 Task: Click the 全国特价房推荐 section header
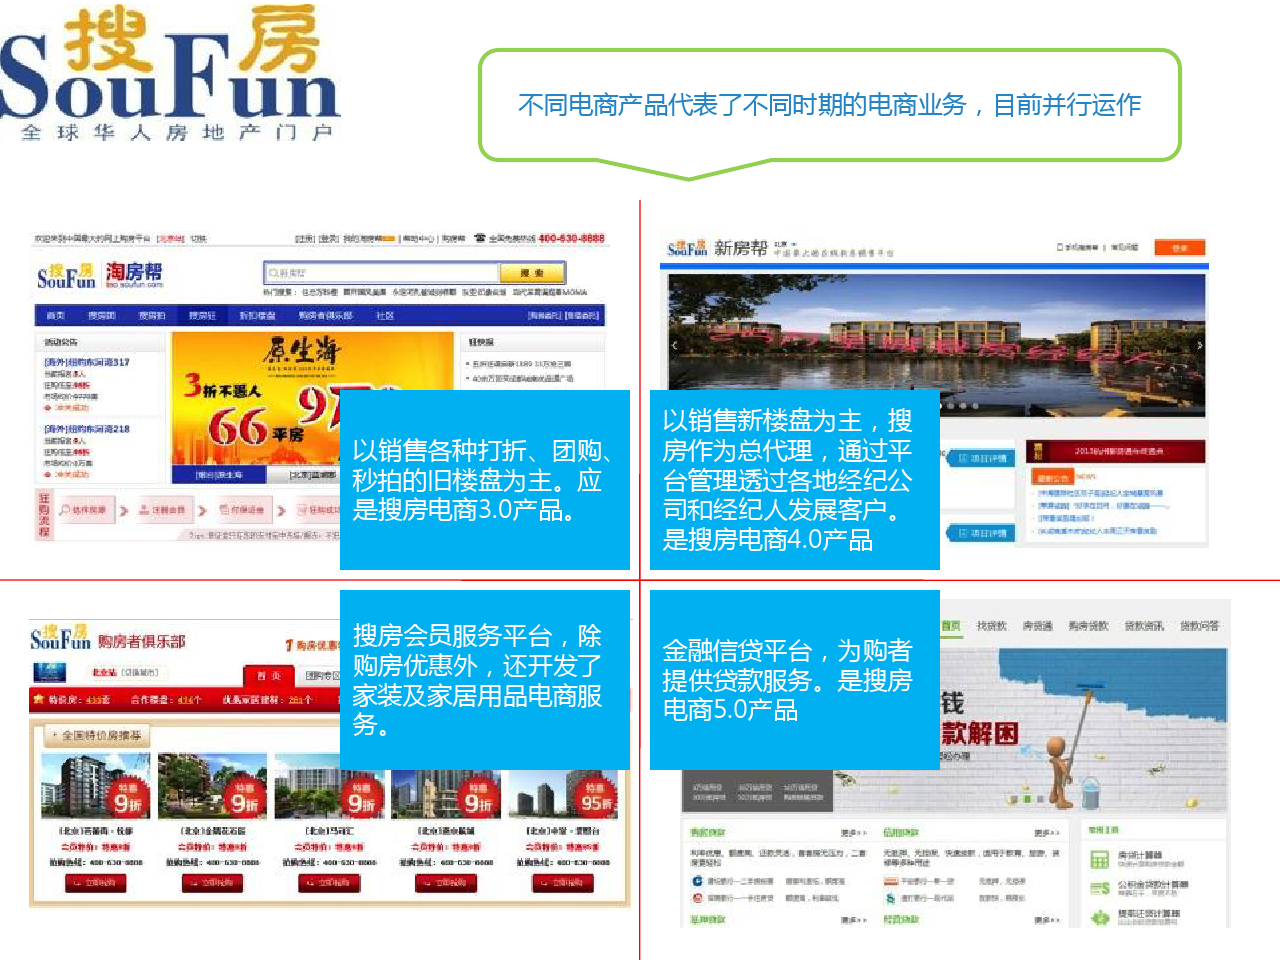(98, 735)
